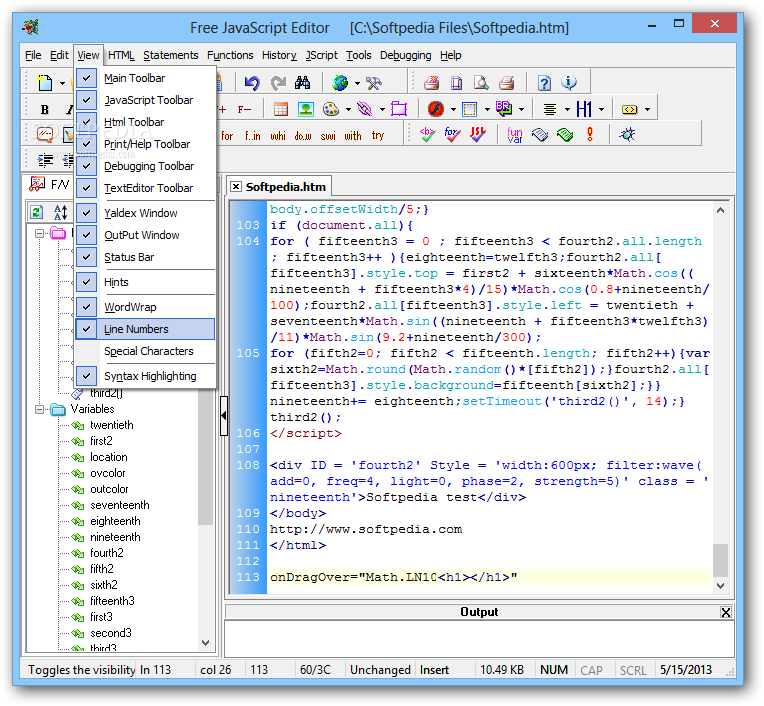
Task: Toggle JavaScript Toolbar visibility
Action: (x=145, y=100)
